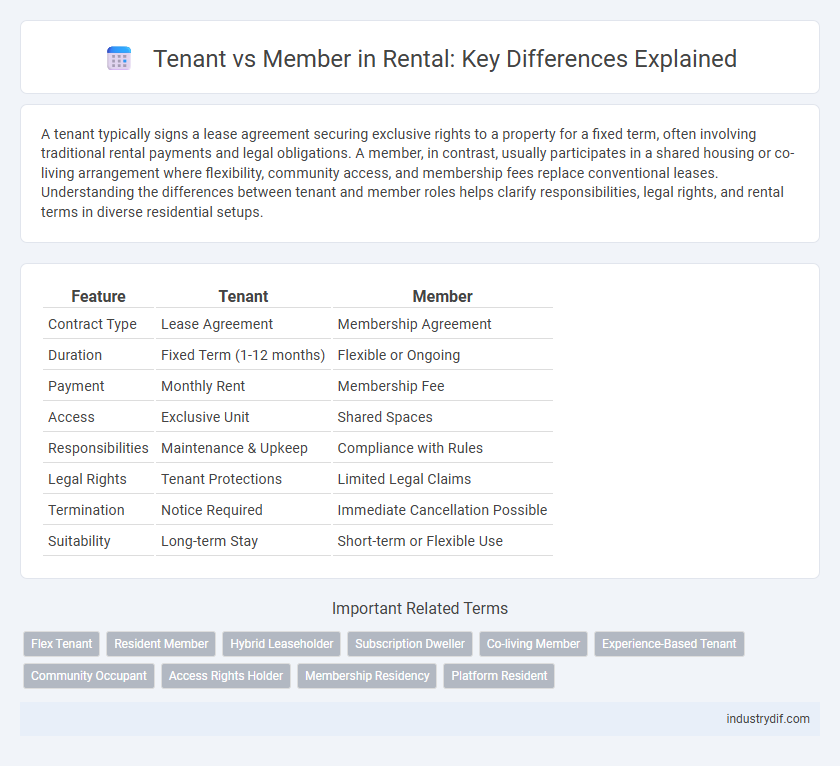The width and height of the screenshot is (840, 766).
Task: Click the intro paragraph about tenant leases
Action: (x=418, y=173)
